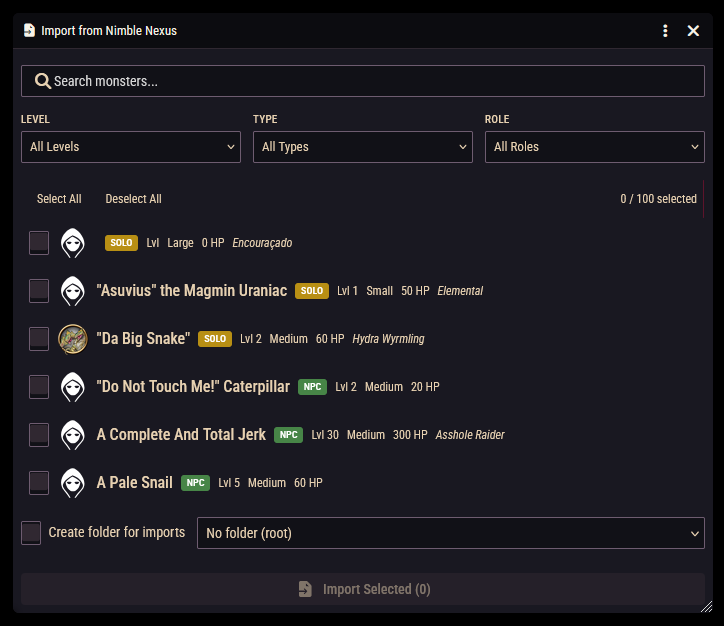Viewport: 724px width, 626px height.
Task: Click the NPC badge for A Complete And Total Jerk
Action: coord(289,435)
